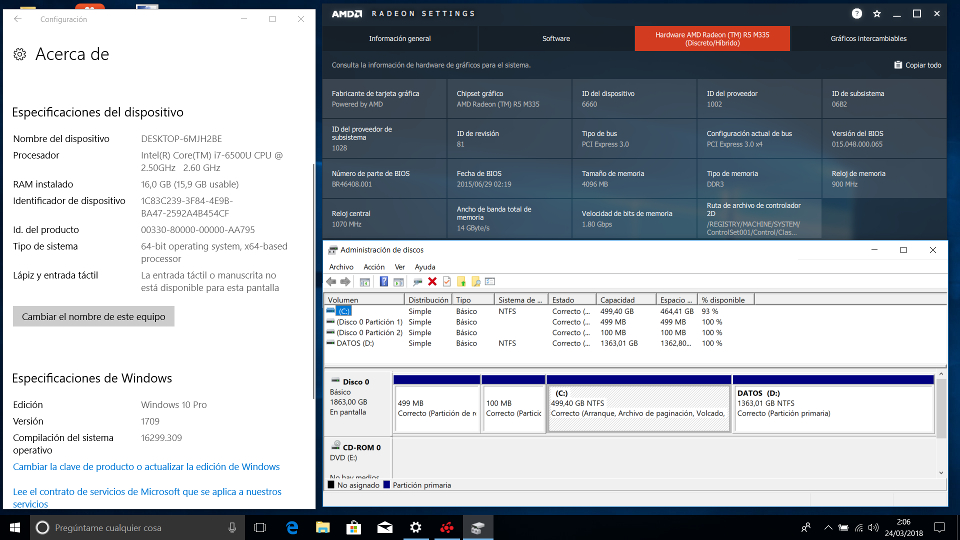Click the properties checkmark page icon in Disk Management
This screenshot has width=960, height=540.
(x=447, y=282)
